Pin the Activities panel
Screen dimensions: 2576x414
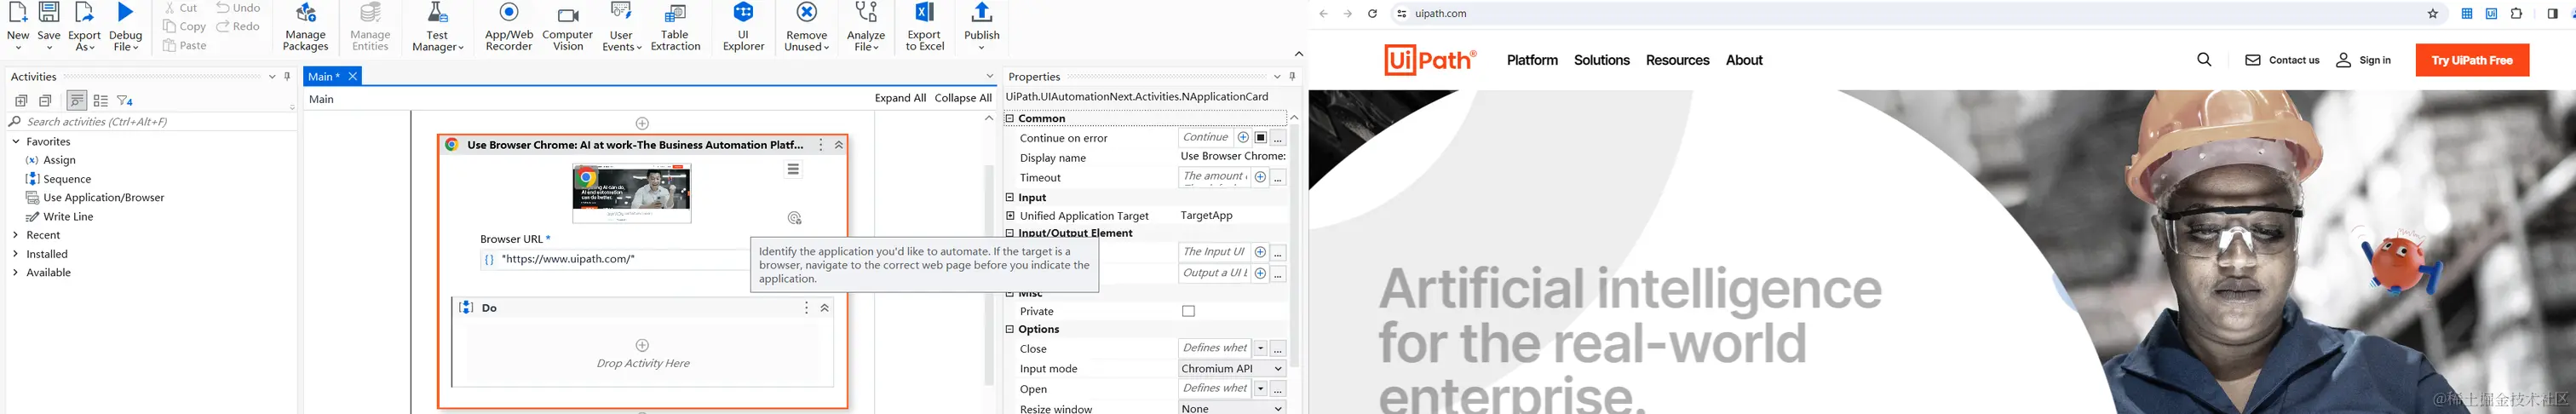287,76
